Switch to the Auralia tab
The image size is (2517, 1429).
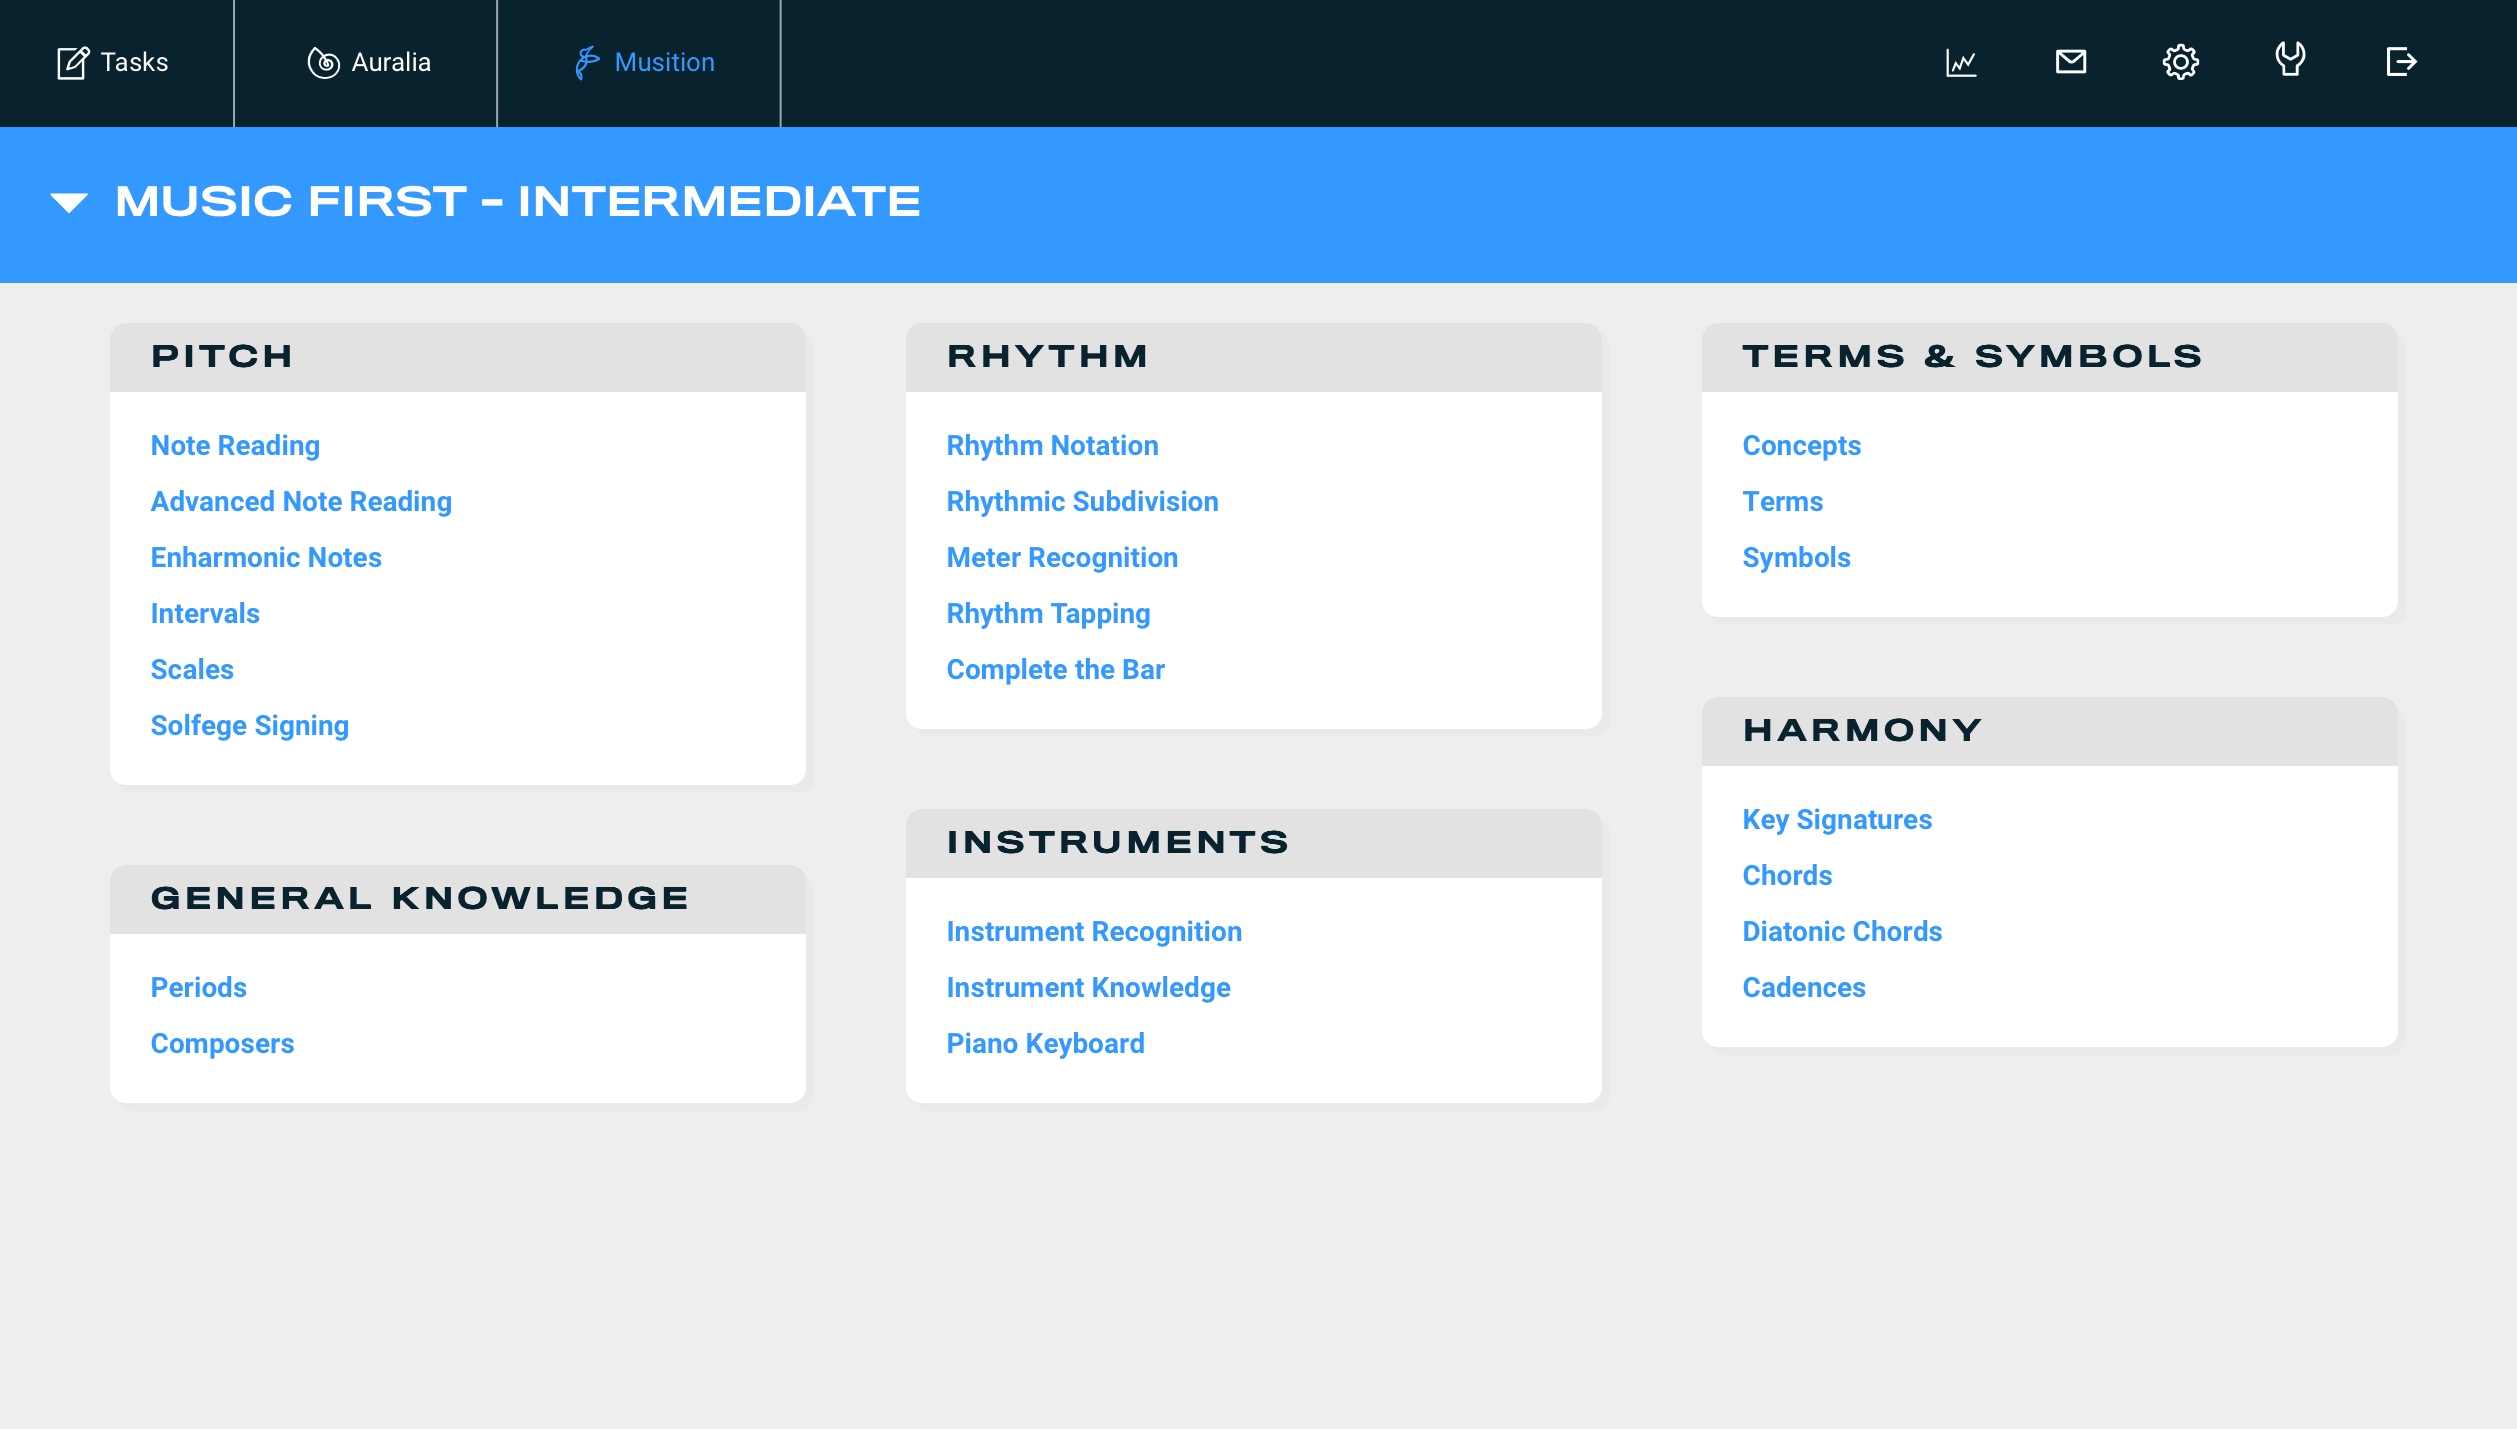[x=390, y=63]
